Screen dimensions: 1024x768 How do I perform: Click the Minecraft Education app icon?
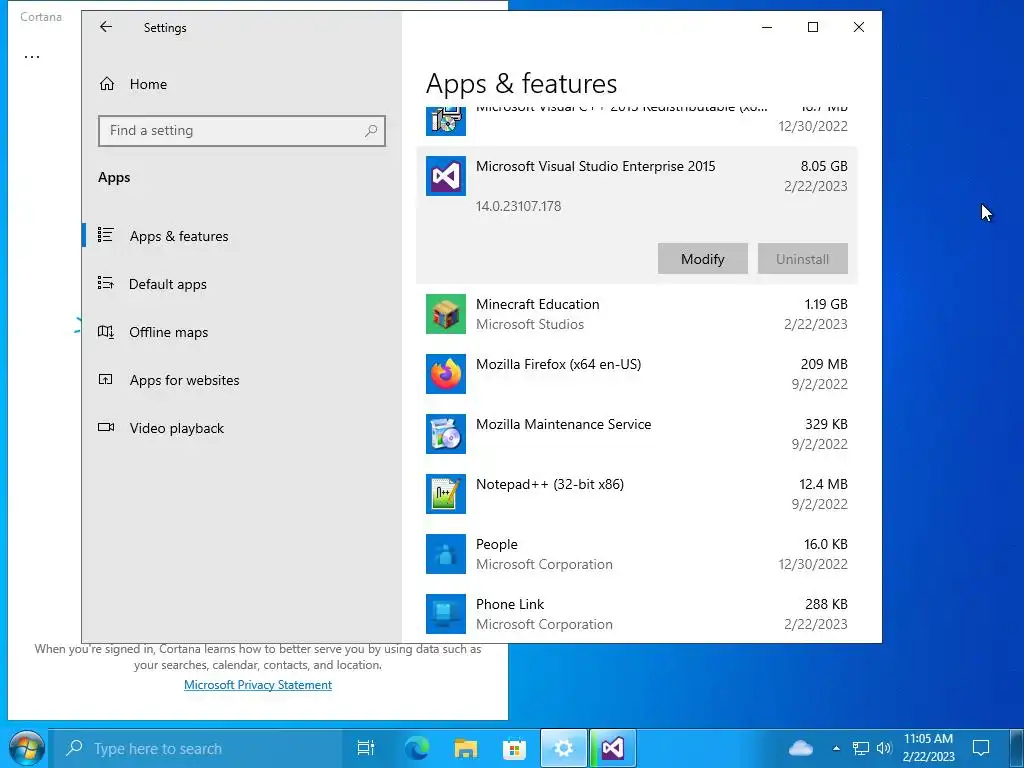click(446, 314)
